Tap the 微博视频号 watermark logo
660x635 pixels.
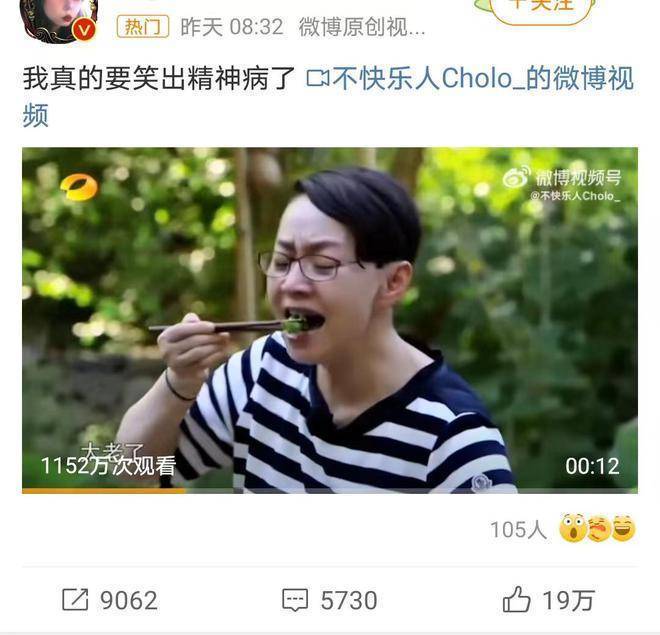click(x=562, y=177)
